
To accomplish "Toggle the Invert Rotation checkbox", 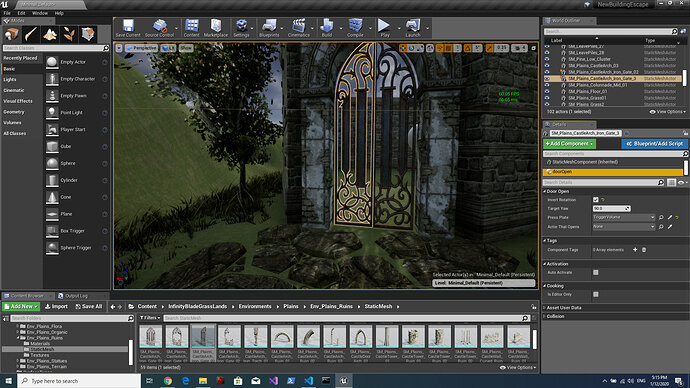I will point(595,200).
